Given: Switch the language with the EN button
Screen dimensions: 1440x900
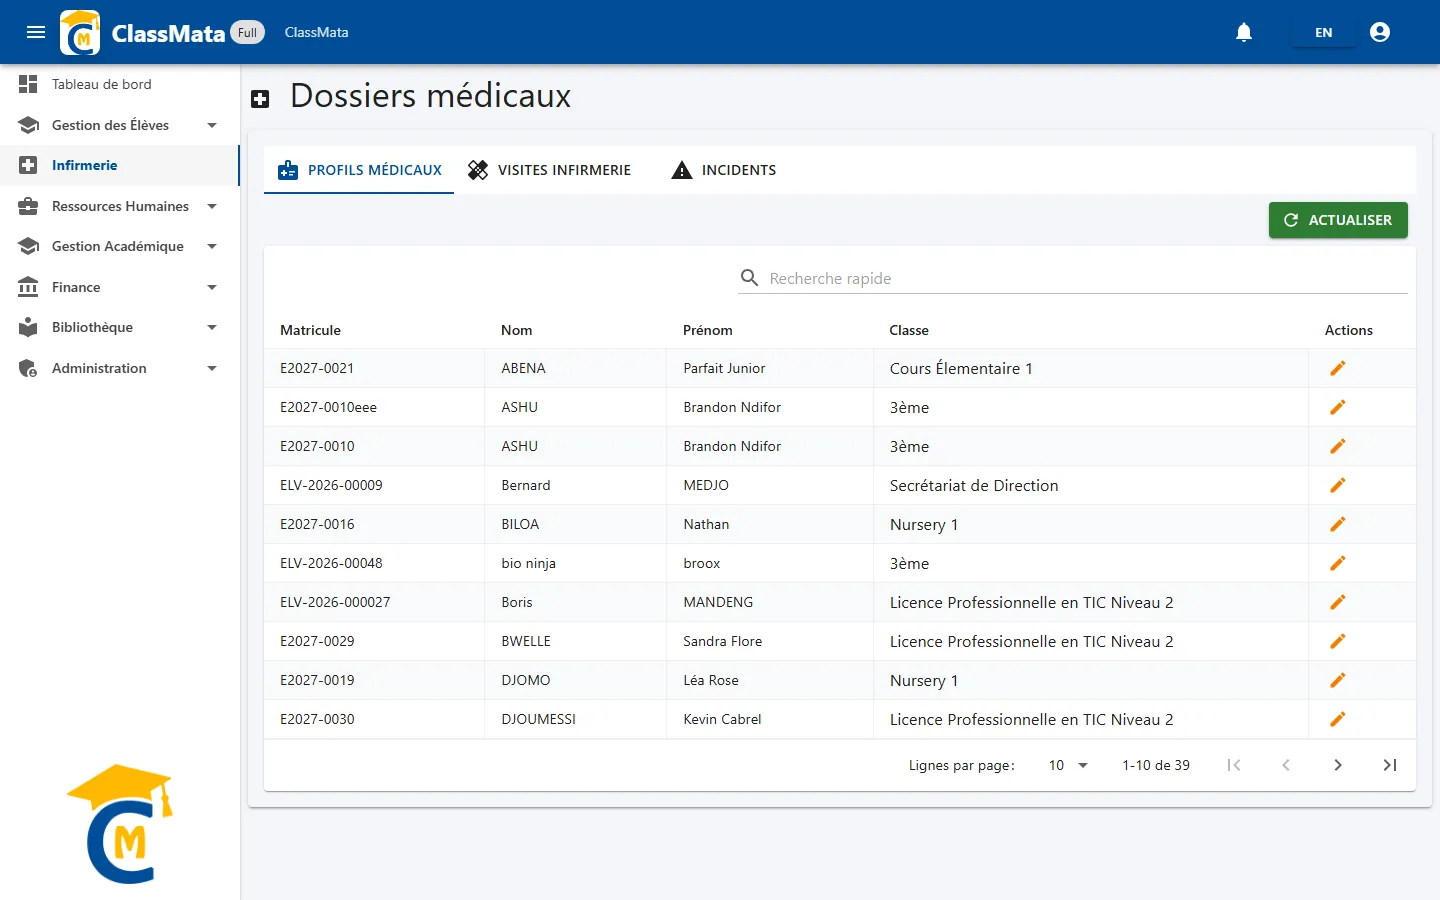Looking at the screenshot, I should [x=1323, y=32].
